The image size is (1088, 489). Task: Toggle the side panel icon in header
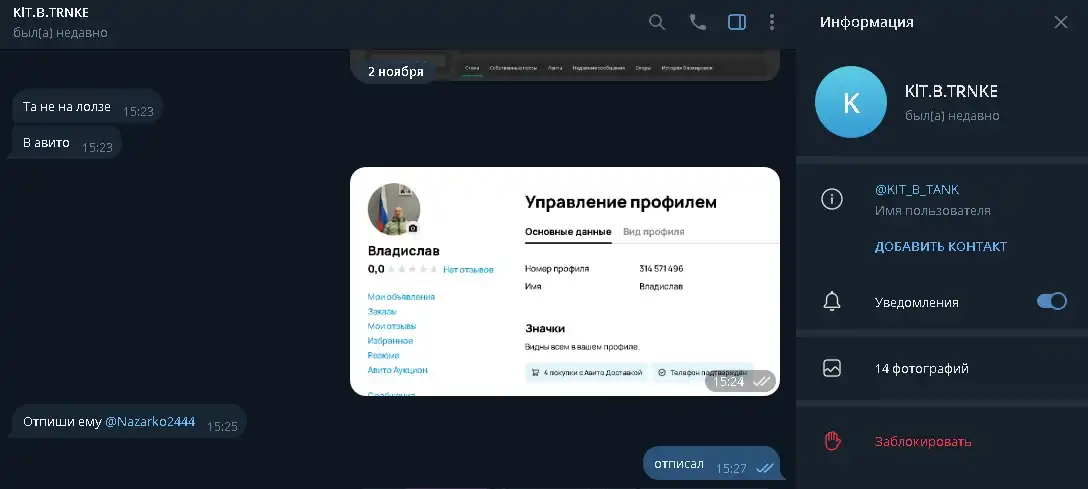tap(737, 22)
